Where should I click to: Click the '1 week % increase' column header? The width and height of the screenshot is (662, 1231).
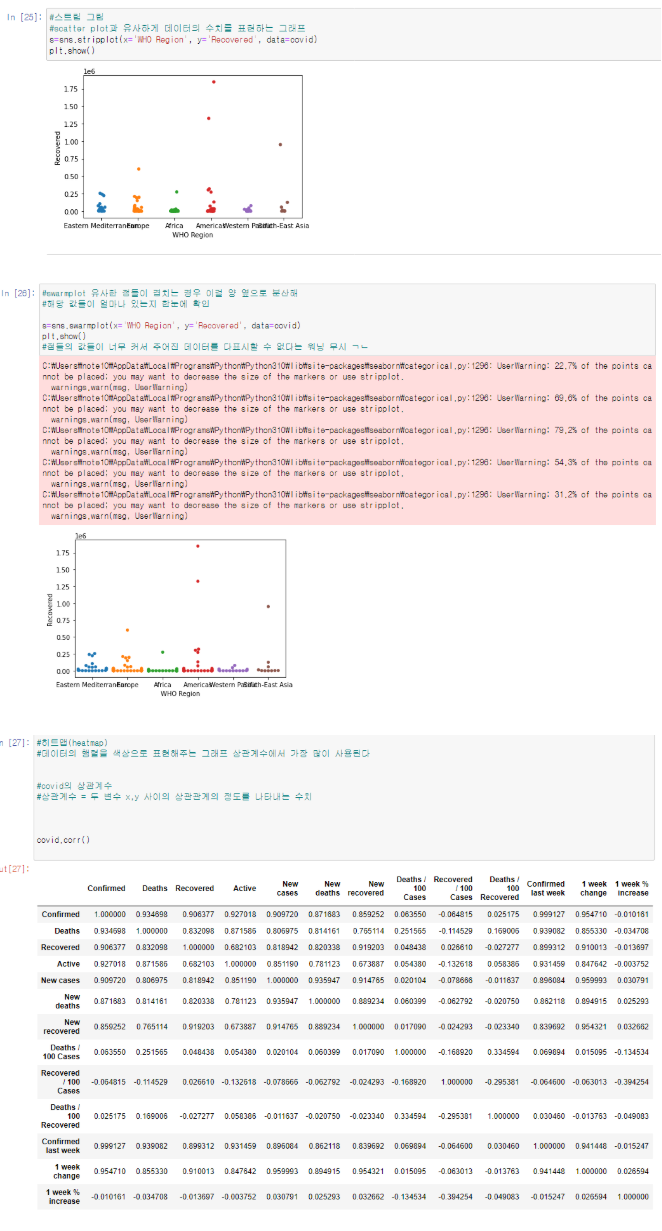point(632,888)
